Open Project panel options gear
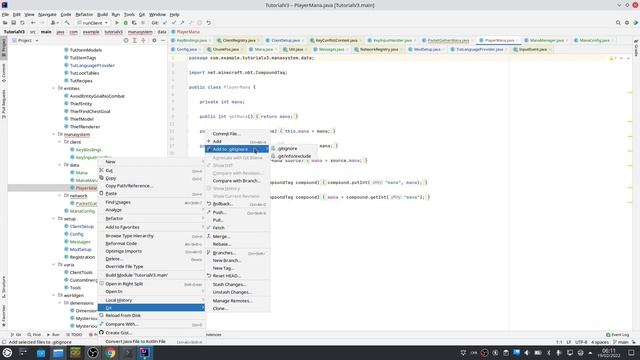 pyautogui.click(x=154, y=40)
